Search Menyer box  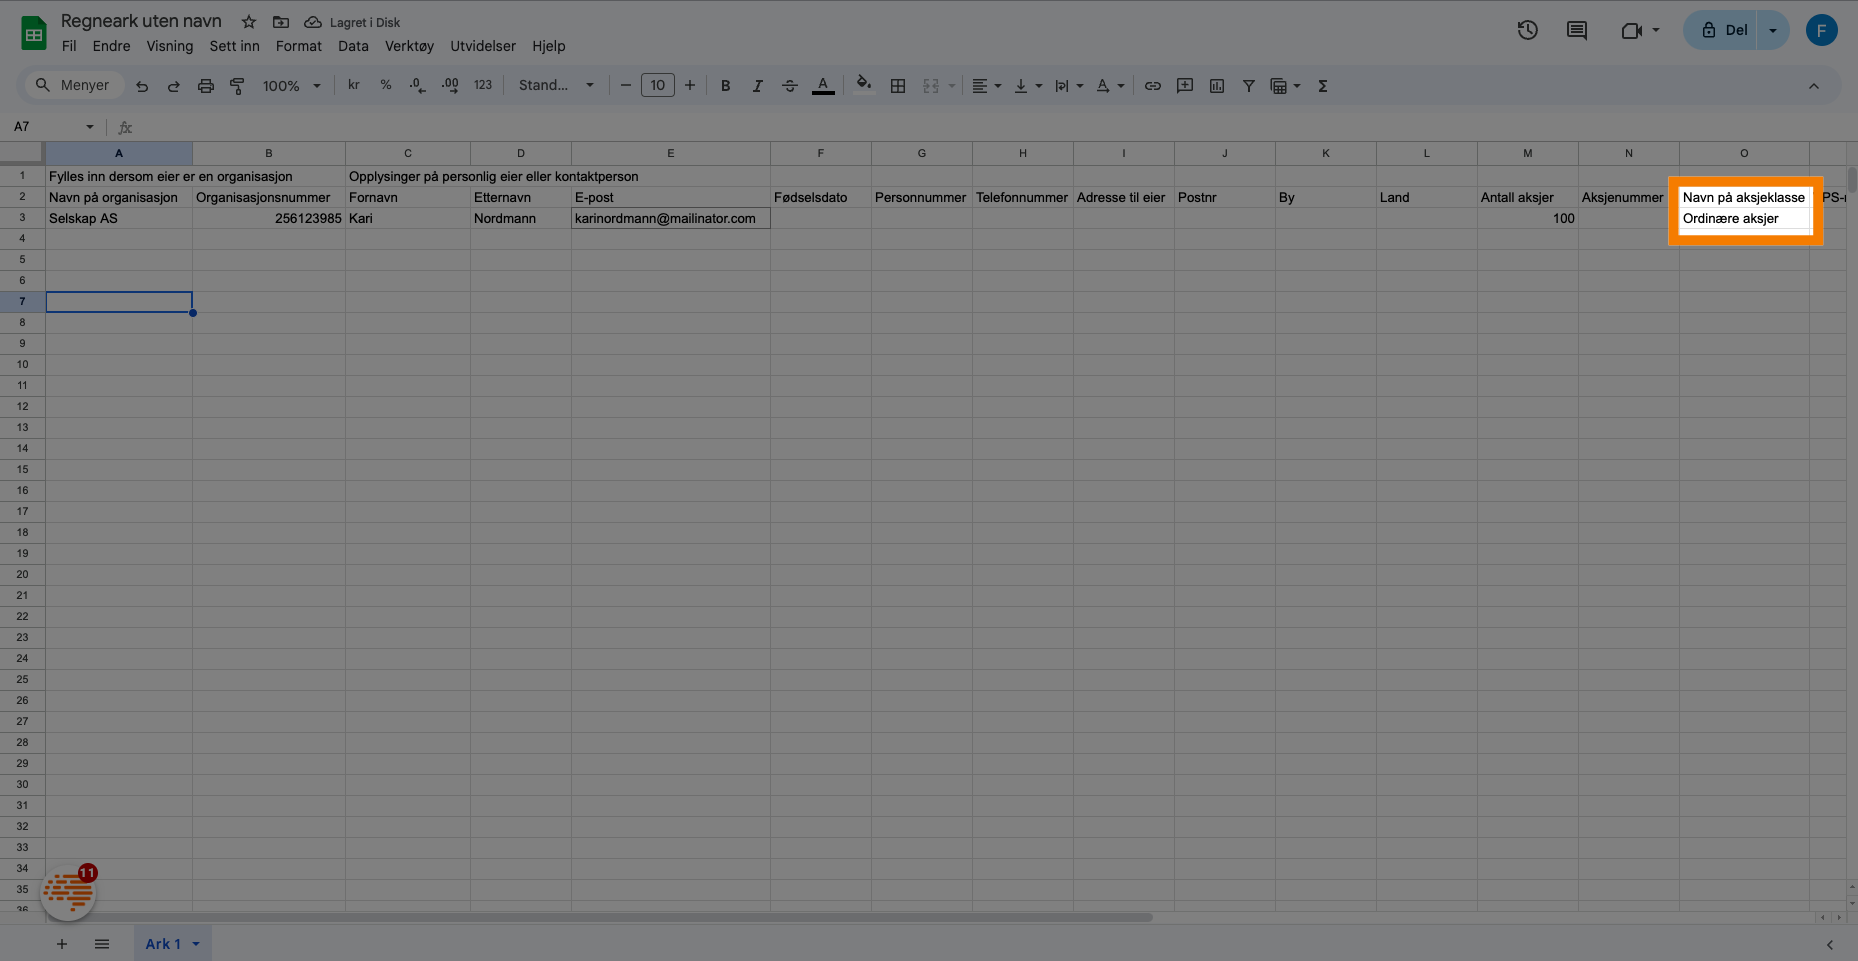pyautogui.click(x=73, y=86)
